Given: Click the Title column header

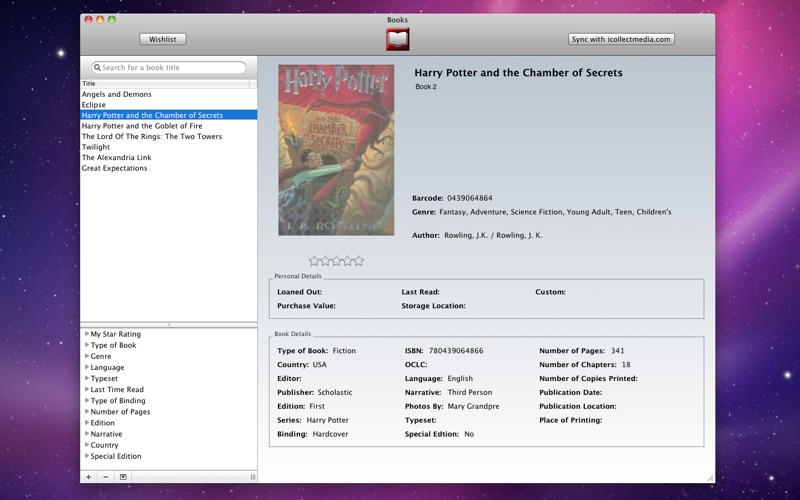Looking at the screenshot, I should point(165,84).
